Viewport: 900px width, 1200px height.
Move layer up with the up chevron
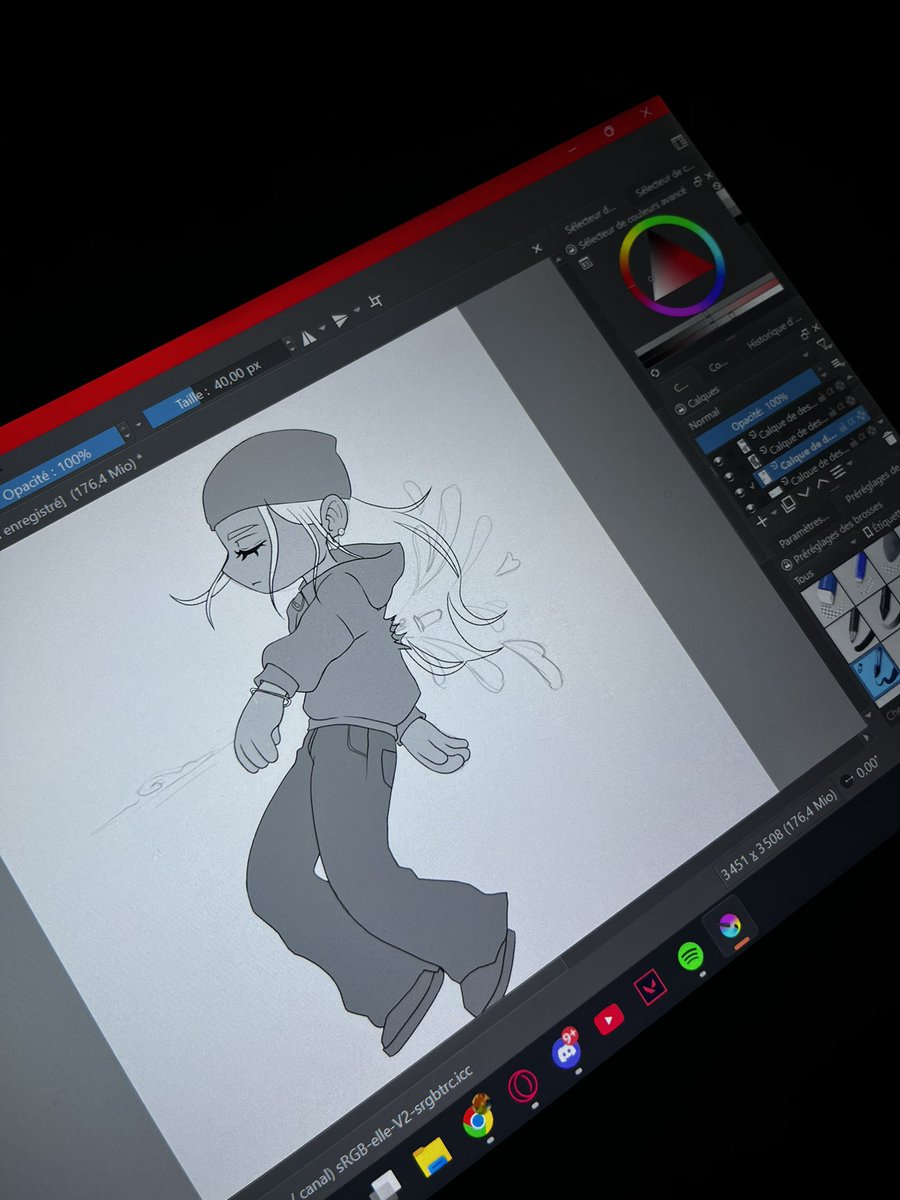[x=822, y=482]
